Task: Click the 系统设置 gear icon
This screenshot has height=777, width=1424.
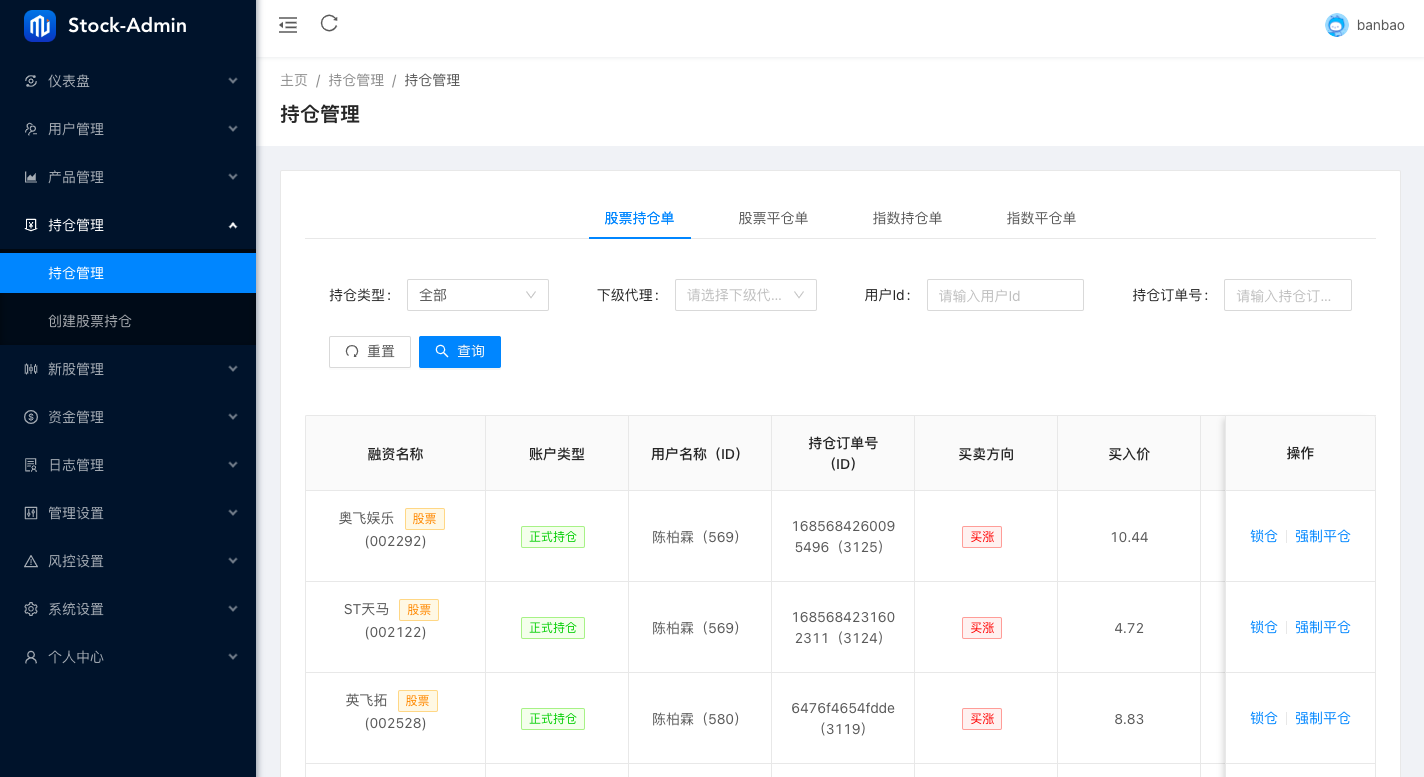Action: pos(31,609)
